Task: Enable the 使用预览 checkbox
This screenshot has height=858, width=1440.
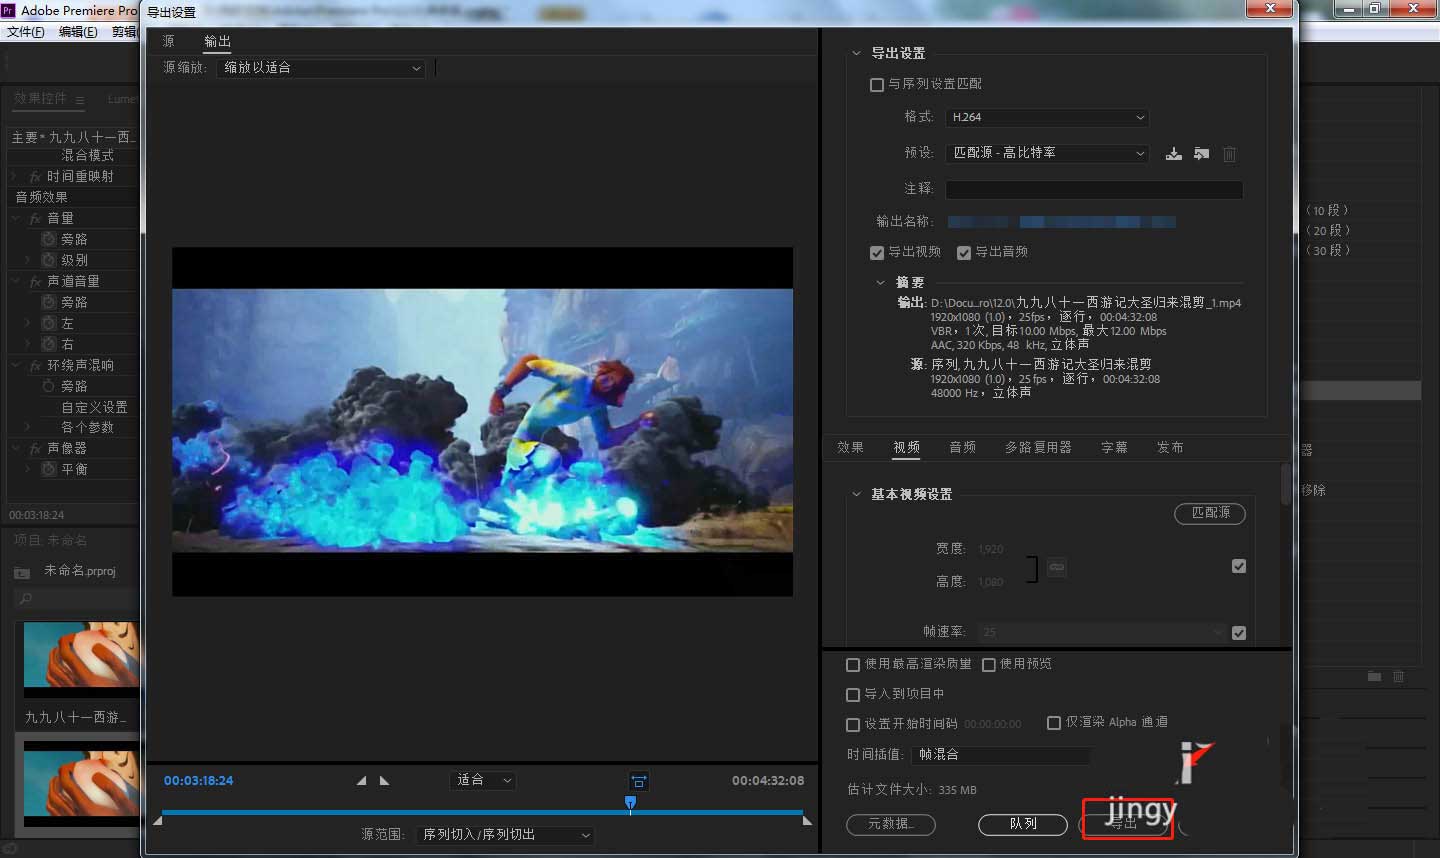Action: pyautogui.click(x=989, y=665)
